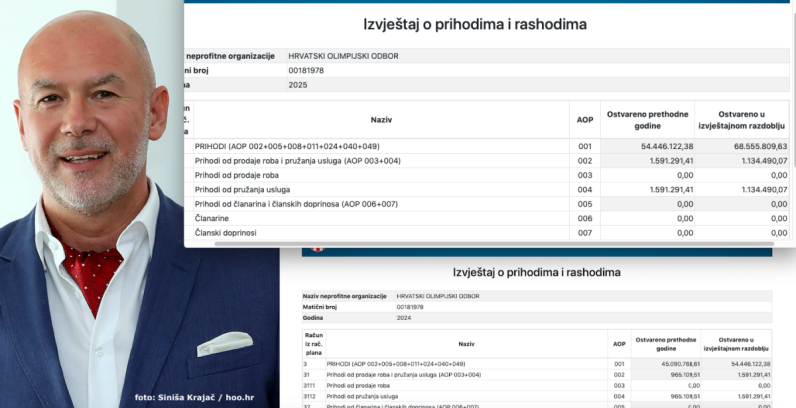Select 'Prihodi od prodaje roba' in the 2025 report
The width and height of the screenshot is (796, 408).
pyautogui.click(x=237, y=175)
